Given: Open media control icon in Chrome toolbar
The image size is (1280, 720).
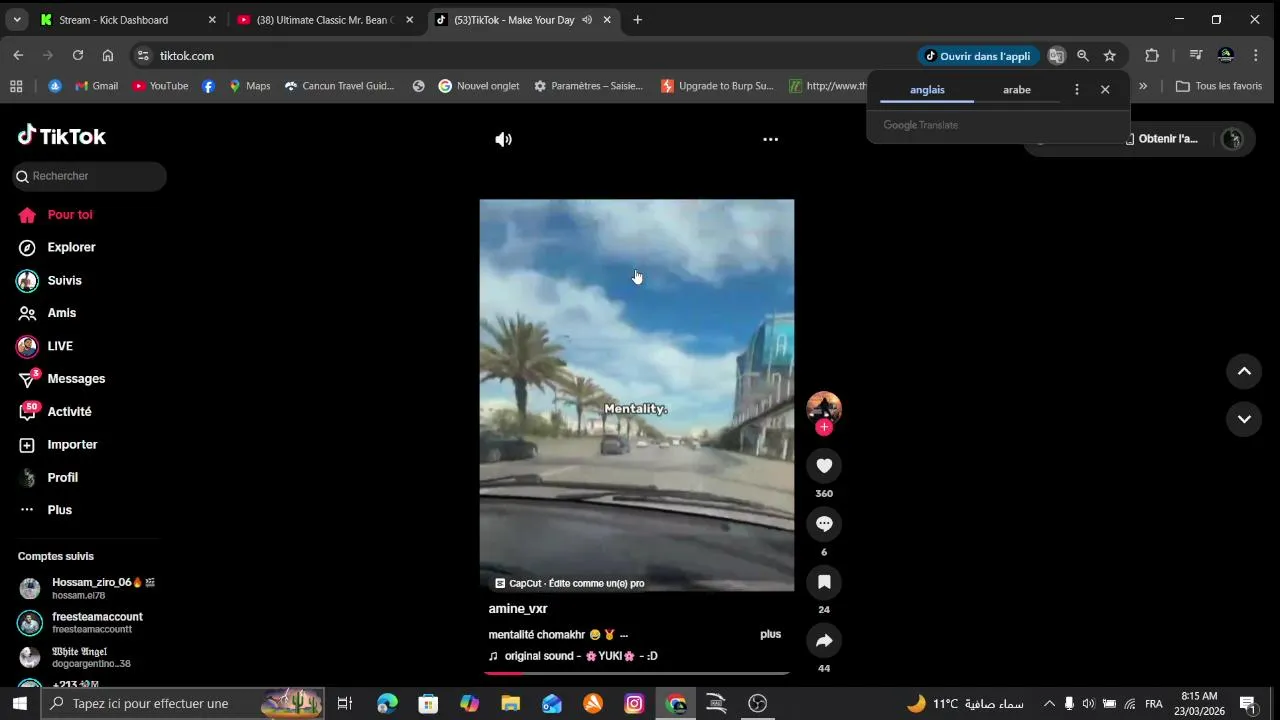Looking at the screenshot, I should (1196, 56).
